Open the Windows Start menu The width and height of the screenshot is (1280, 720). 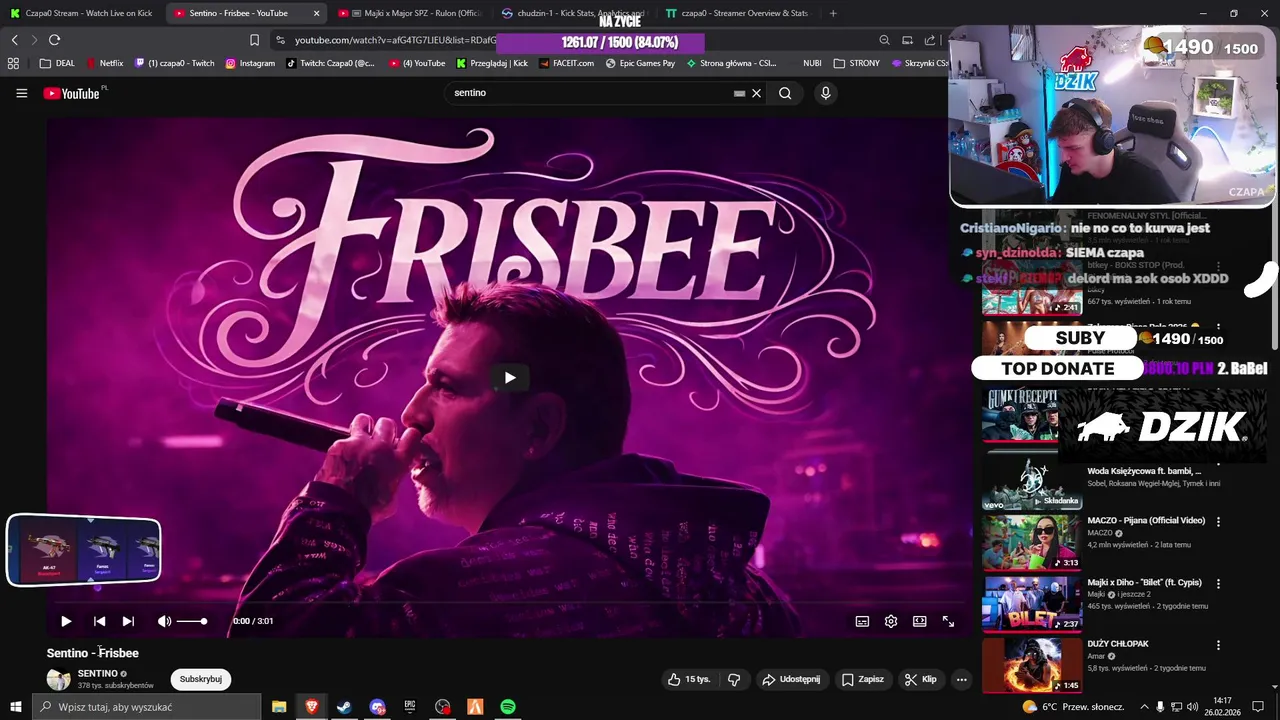[x=15, y=707]
